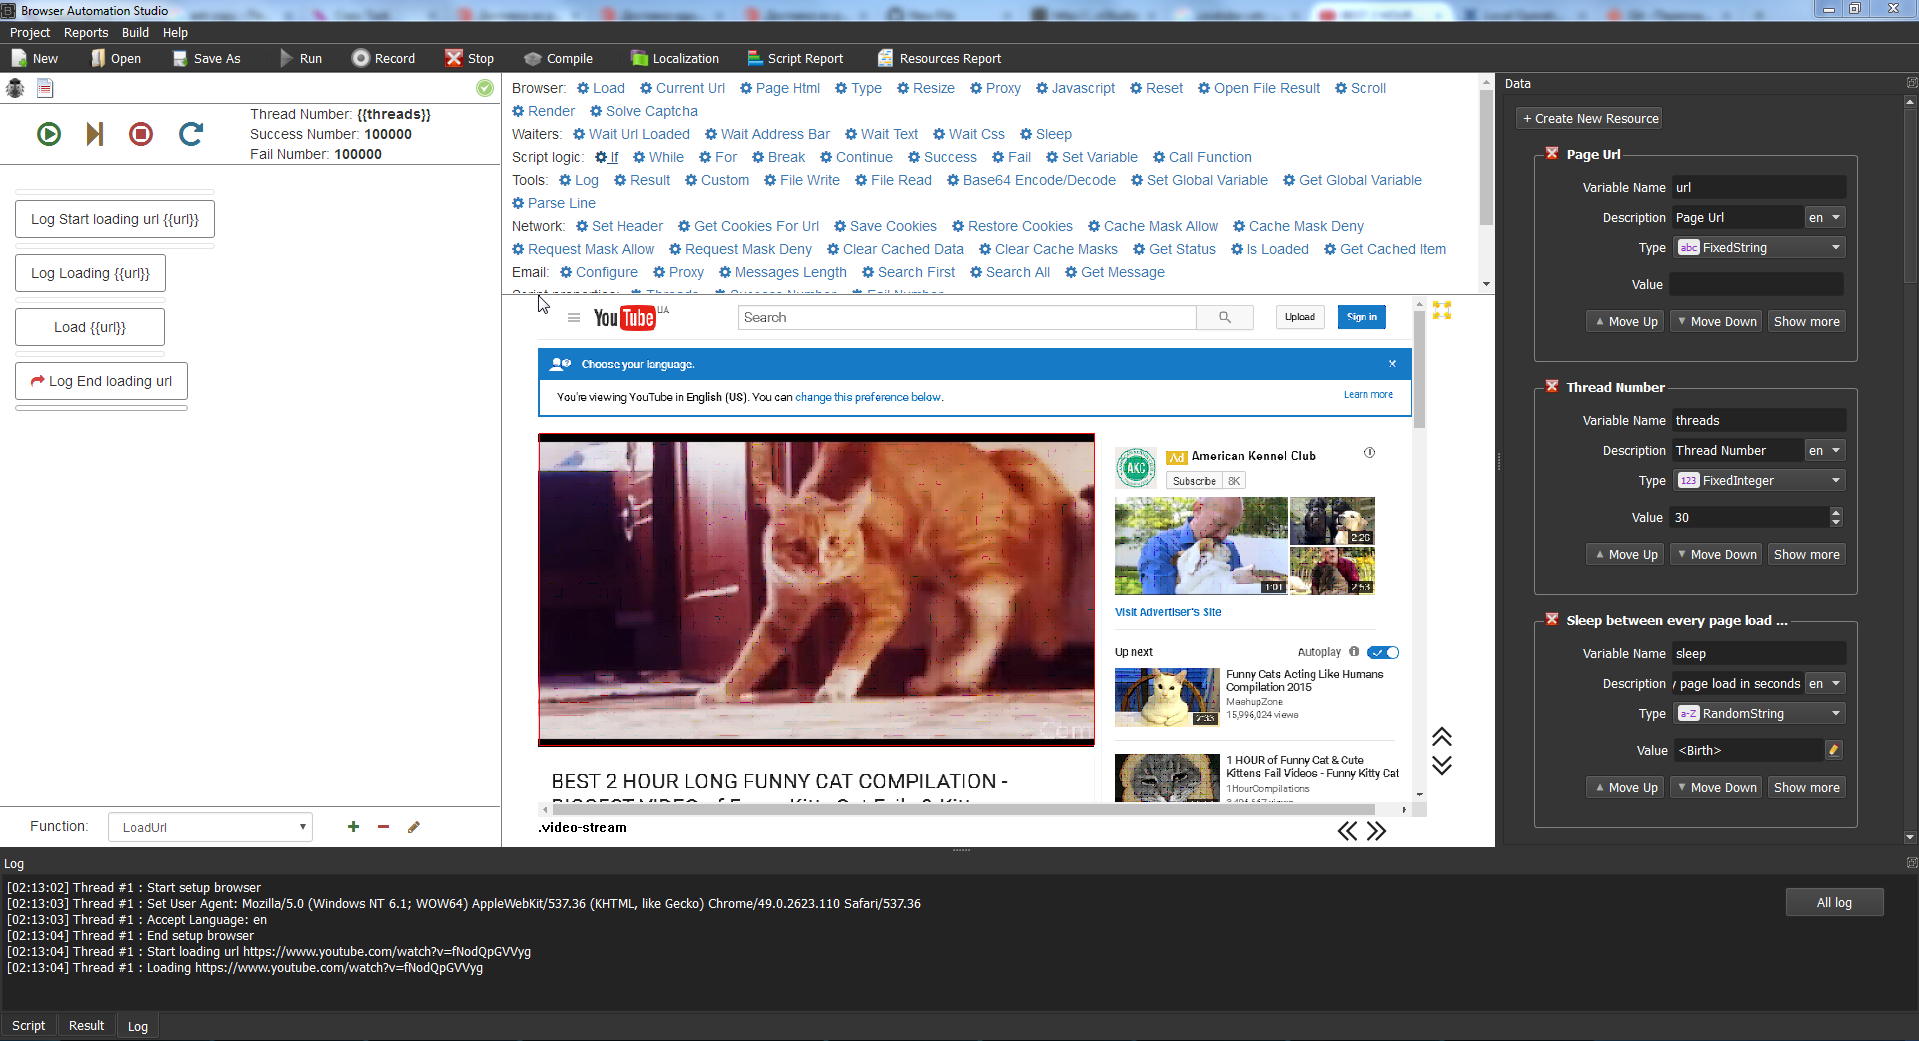Image resolution: width=1919 pixels, height=1041 pixels.
Task: Click the Log End loading url block
Action: coord(101,381)
